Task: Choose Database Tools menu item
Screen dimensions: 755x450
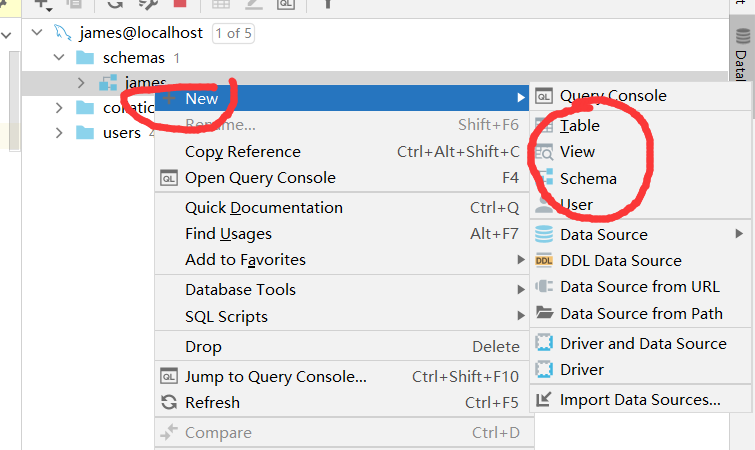Action: (x=342, y=290)
